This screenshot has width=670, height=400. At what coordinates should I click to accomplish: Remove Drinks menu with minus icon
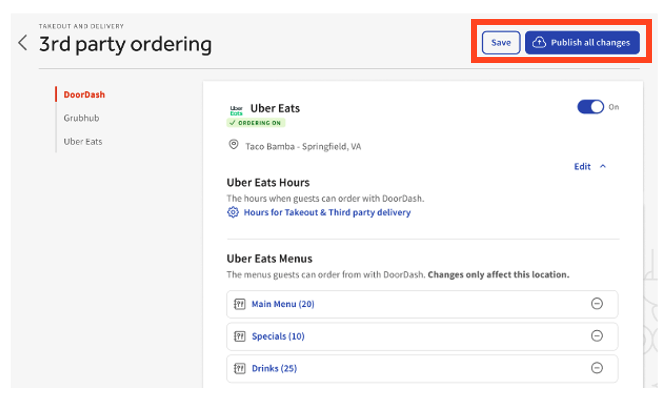(597, 368)
